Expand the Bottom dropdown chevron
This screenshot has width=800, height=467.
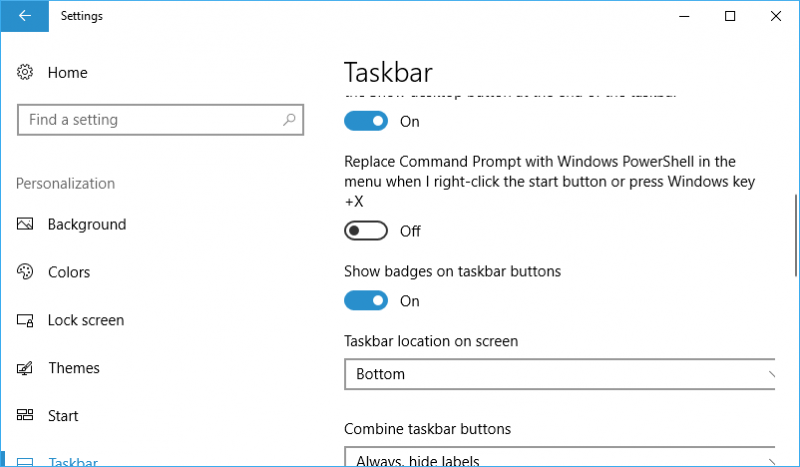771,374
